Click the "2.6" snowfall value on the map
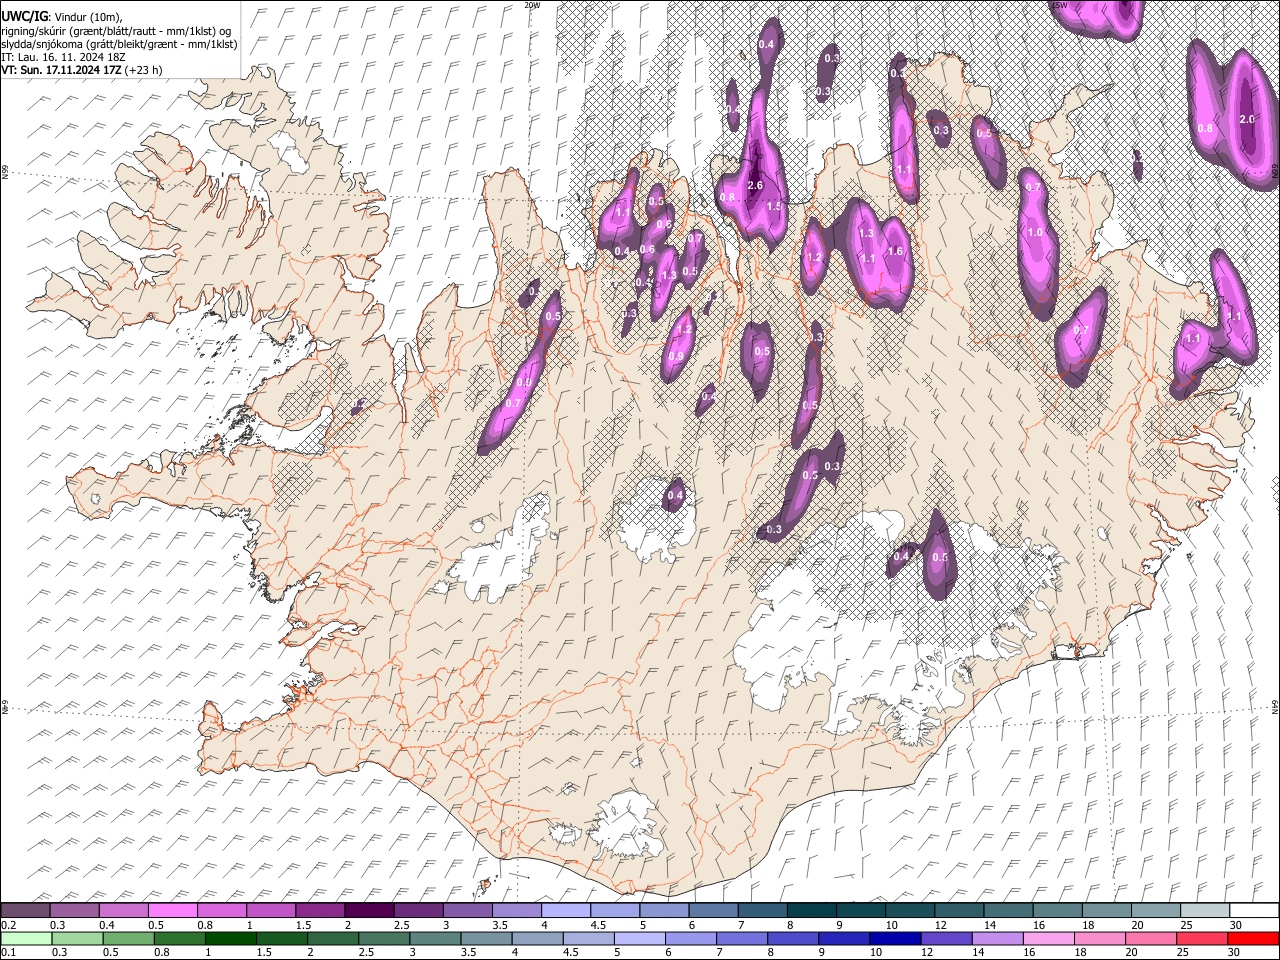The image size is (1280, 960). (x=755, y=185)
